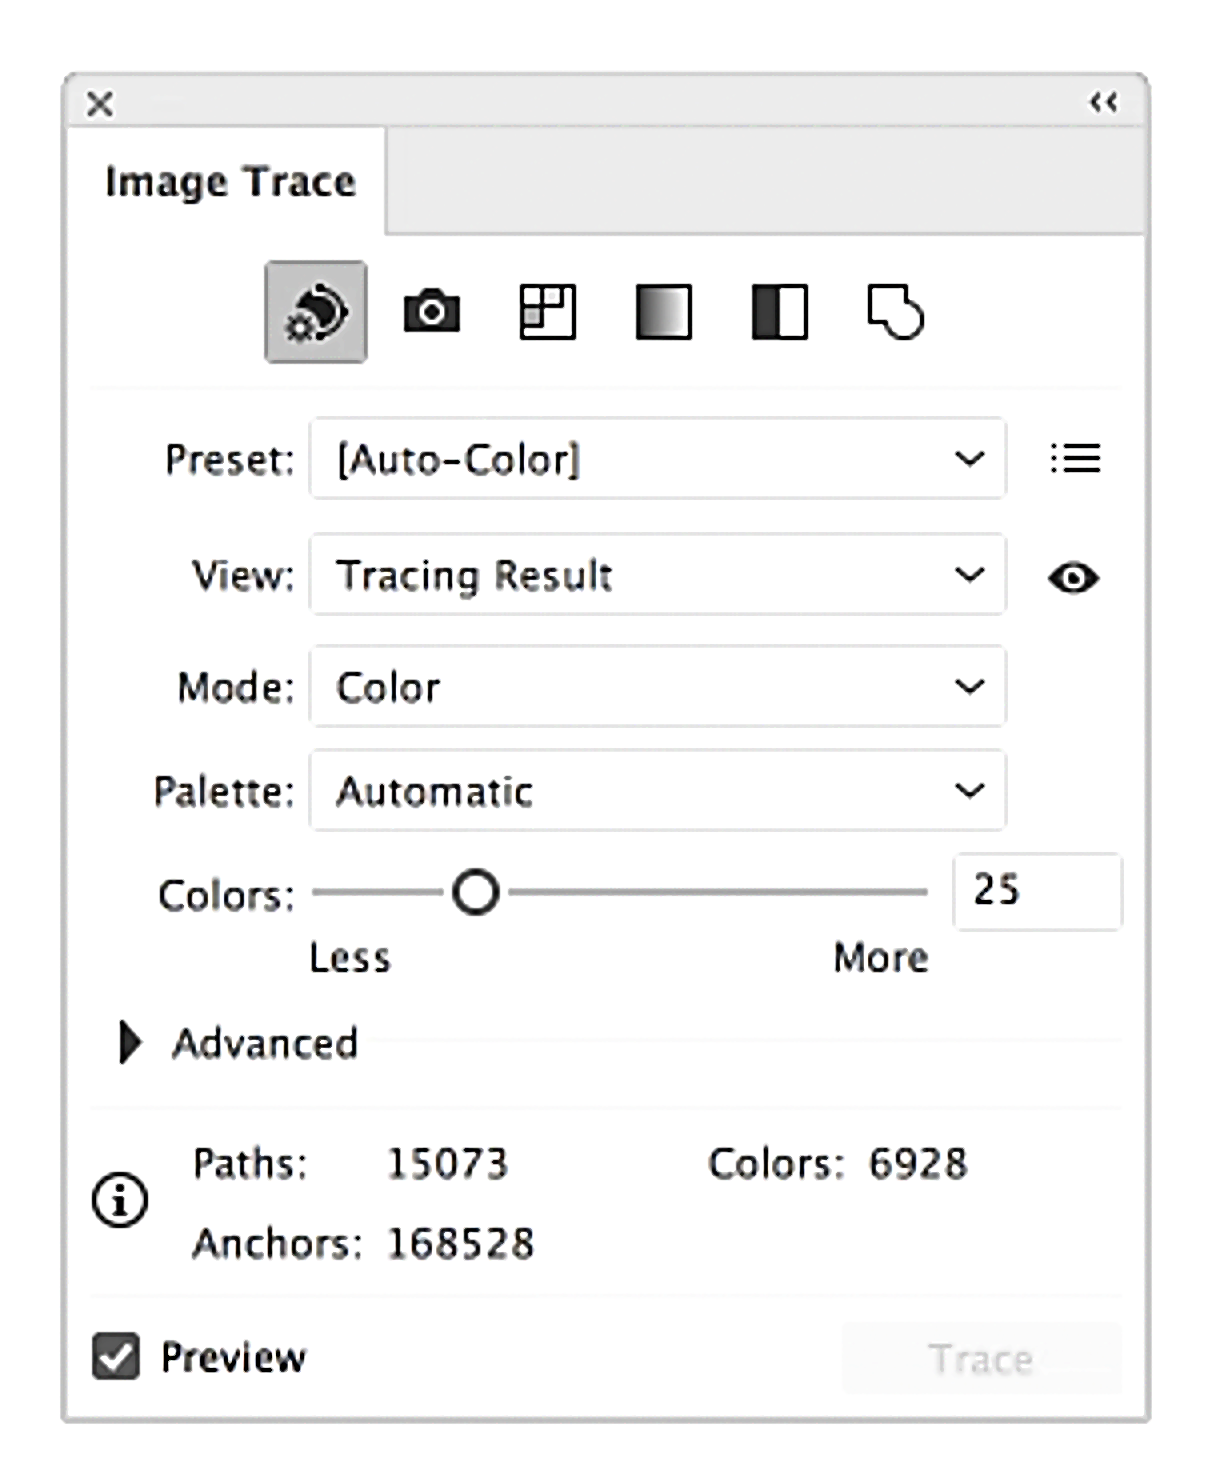Click the Trace button

(981, 1356)
